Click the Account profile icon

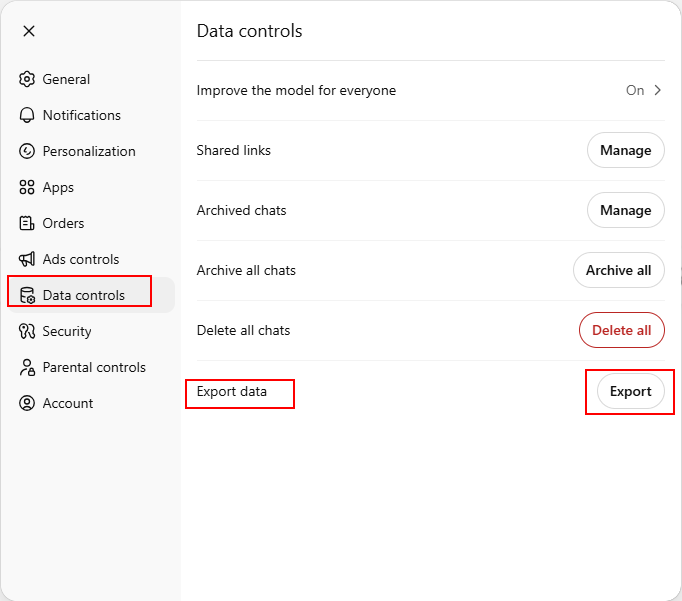pyautogui.click(x=27, y=403)
